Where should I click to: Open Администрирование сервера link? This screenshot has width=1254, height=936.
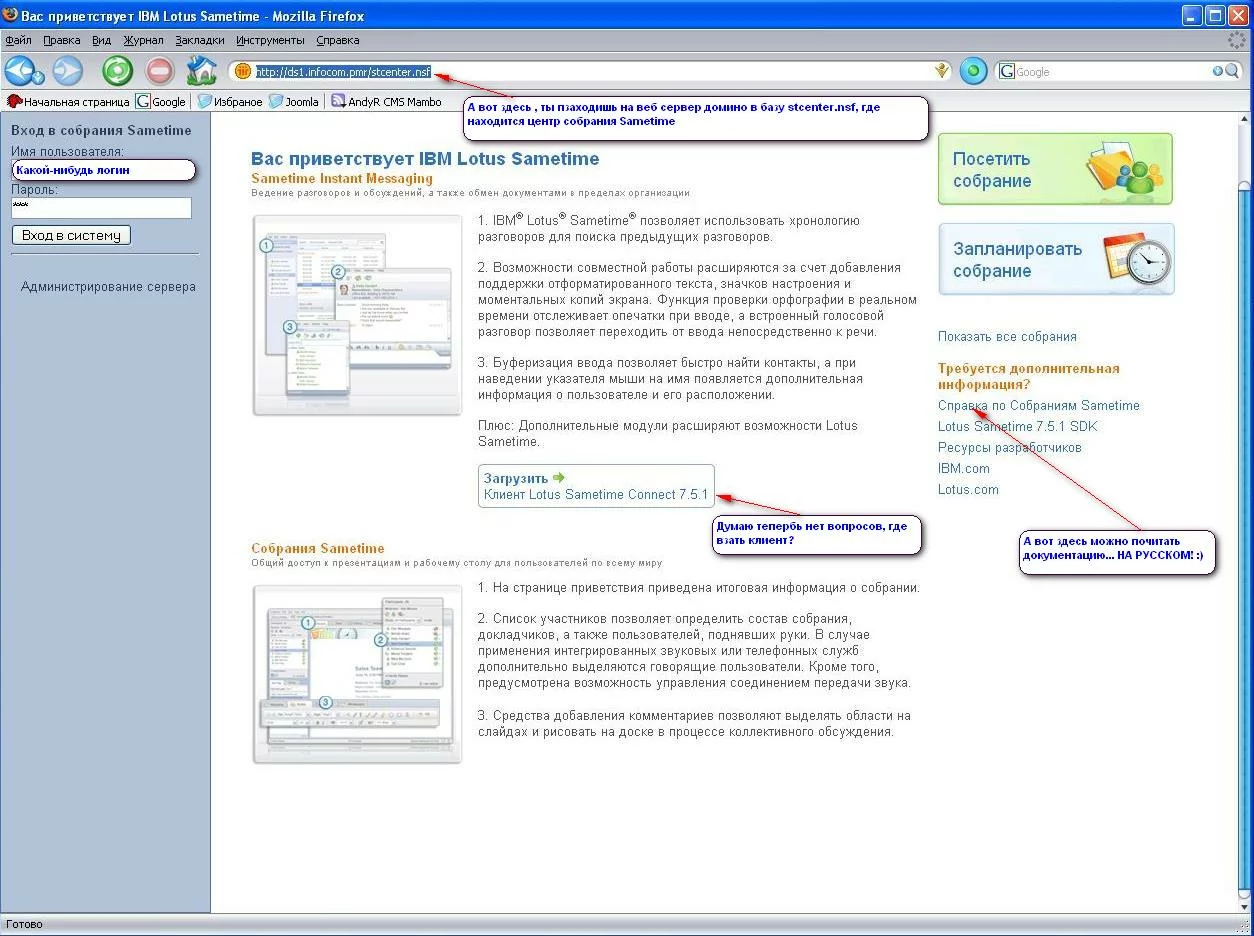pos(108,287)
